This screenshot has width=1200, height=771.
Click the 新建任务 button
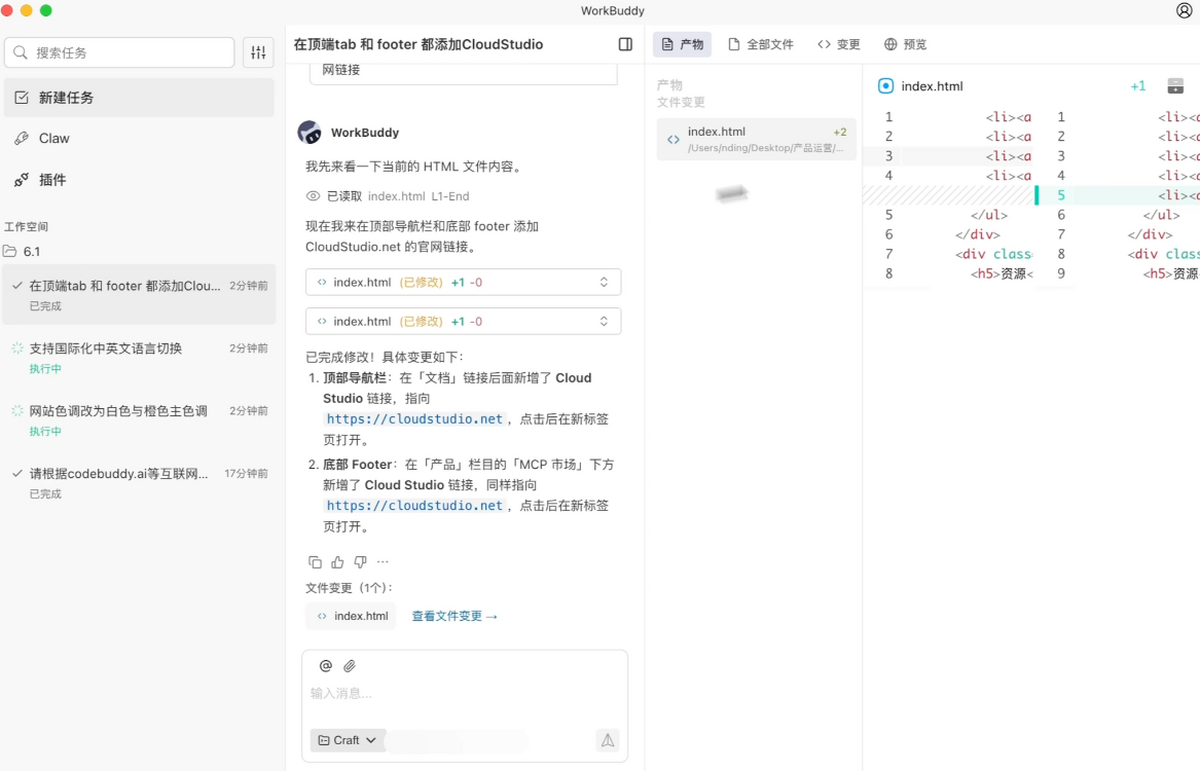139,98
